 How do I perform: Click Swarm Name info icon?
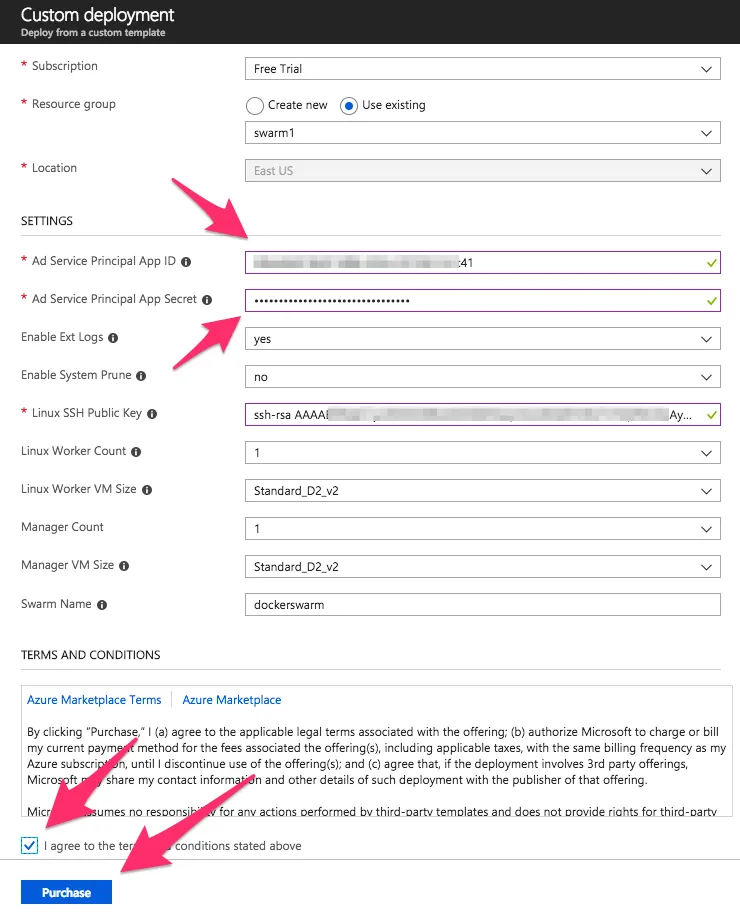point(102,605)
